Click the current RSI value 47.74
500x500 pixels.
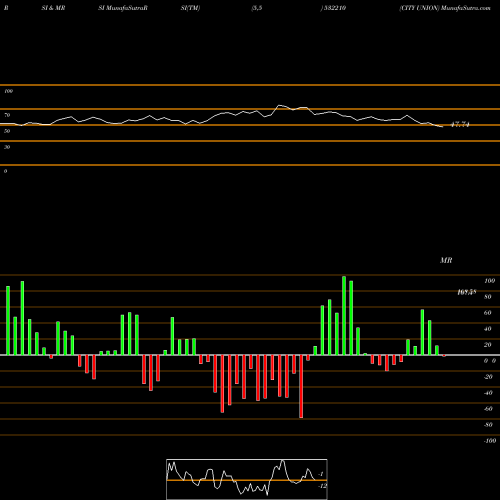(x=460, y=125)
